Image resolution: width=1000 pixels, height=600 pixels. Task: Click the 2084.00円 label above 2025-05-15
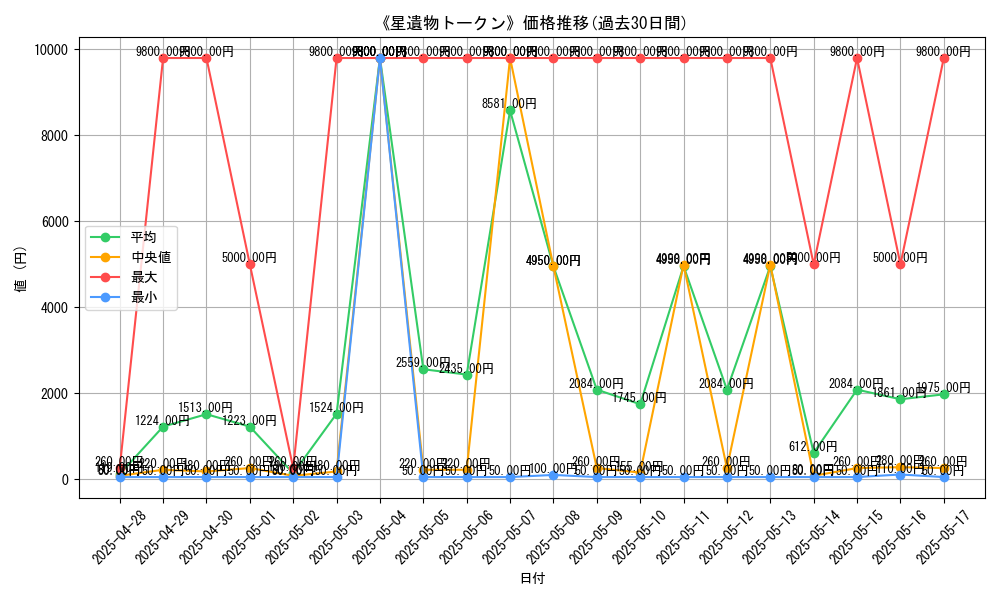[857, 383]
